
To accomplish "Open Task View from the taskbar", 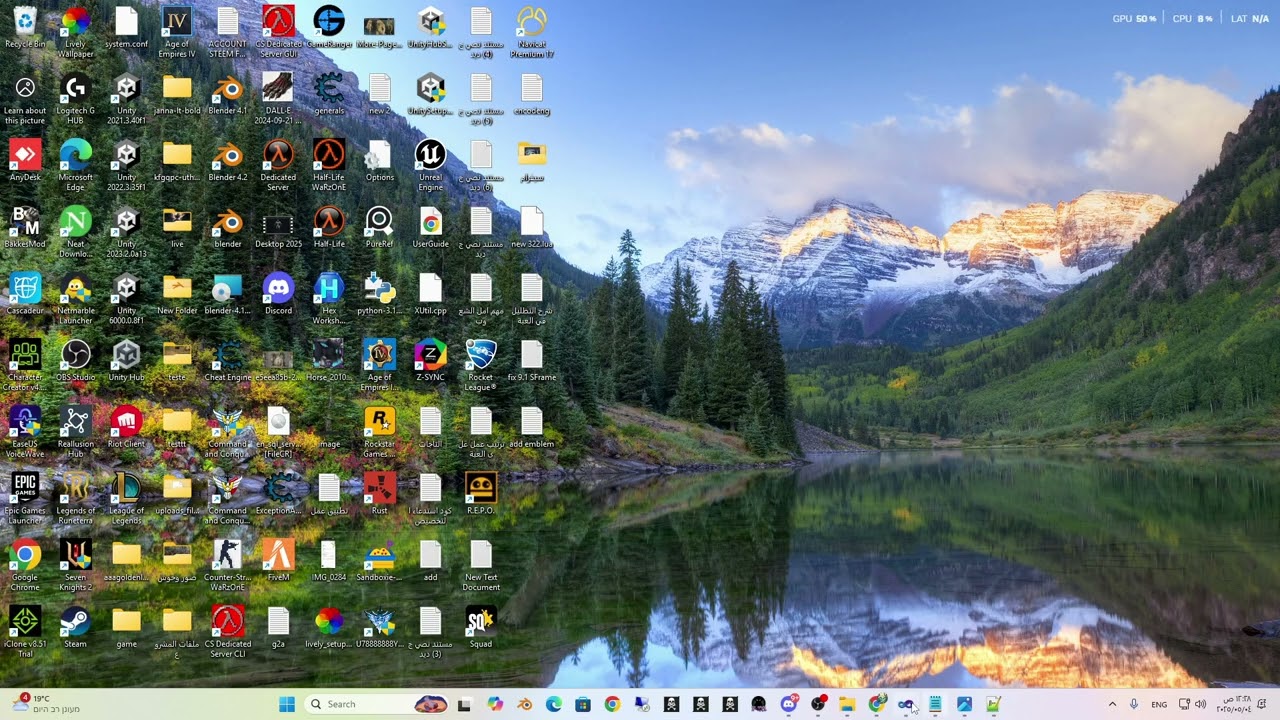I will coord(464,704).
